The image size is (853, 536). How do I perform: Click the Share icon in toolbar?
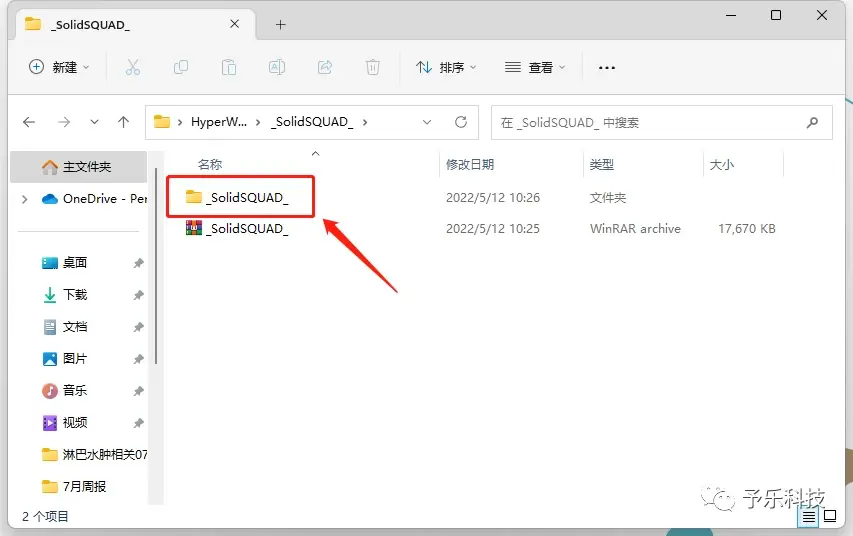tap(325, 67)
